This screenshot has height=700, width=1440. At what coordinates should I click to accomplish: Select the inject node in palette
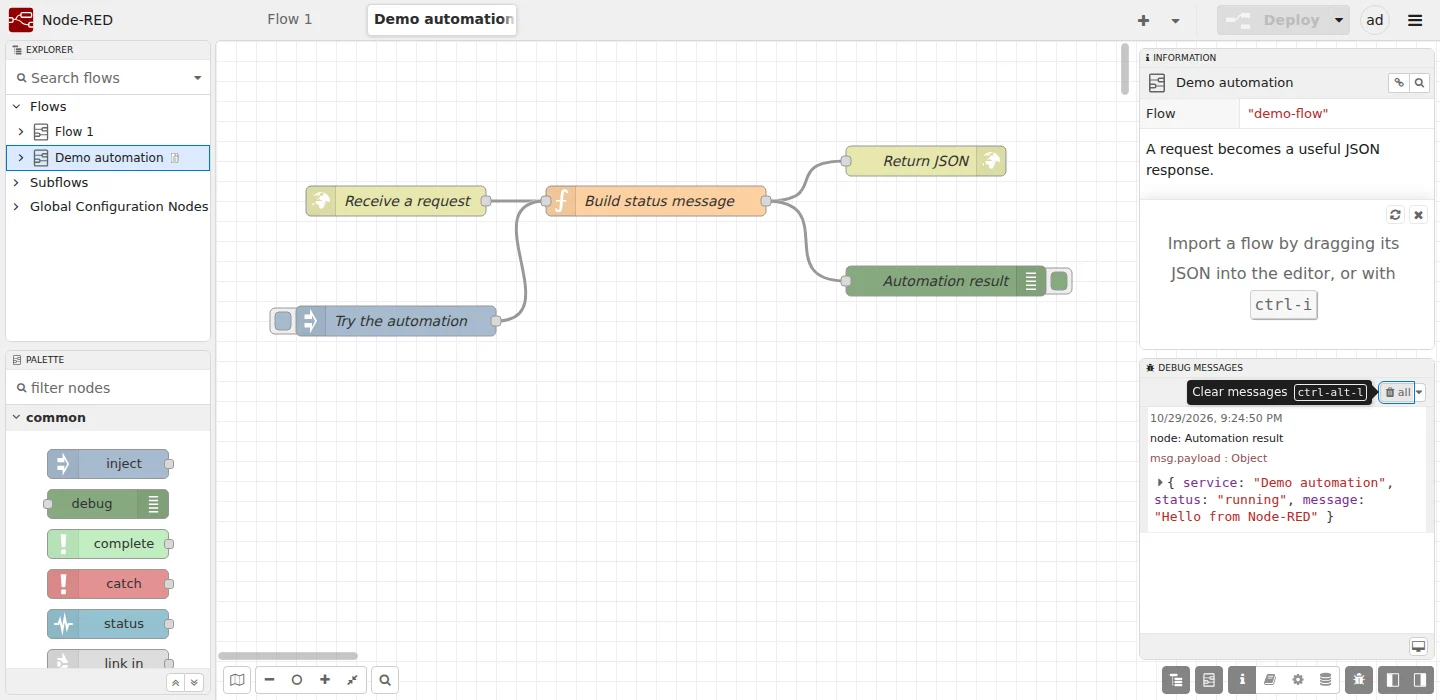point(108,464)
